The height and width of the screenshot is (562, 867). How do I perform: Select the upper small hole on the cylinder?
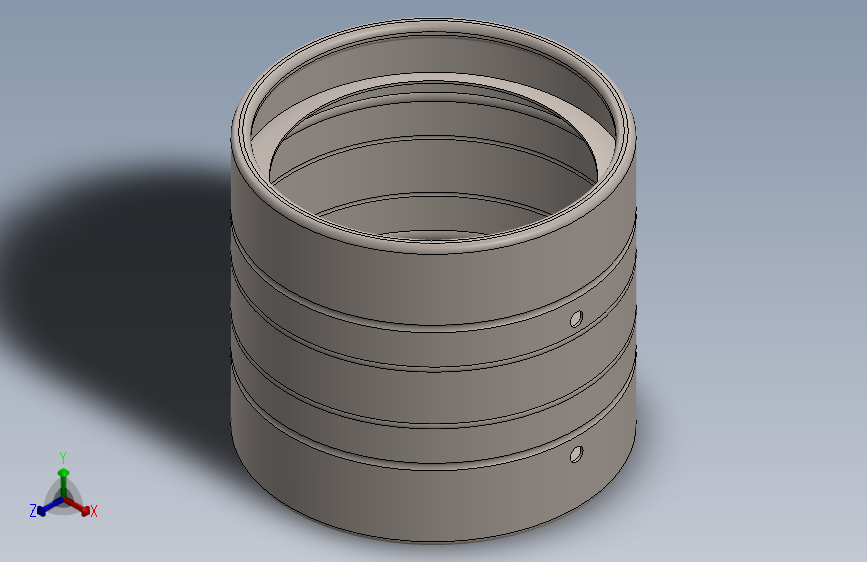tap(576, 319)
